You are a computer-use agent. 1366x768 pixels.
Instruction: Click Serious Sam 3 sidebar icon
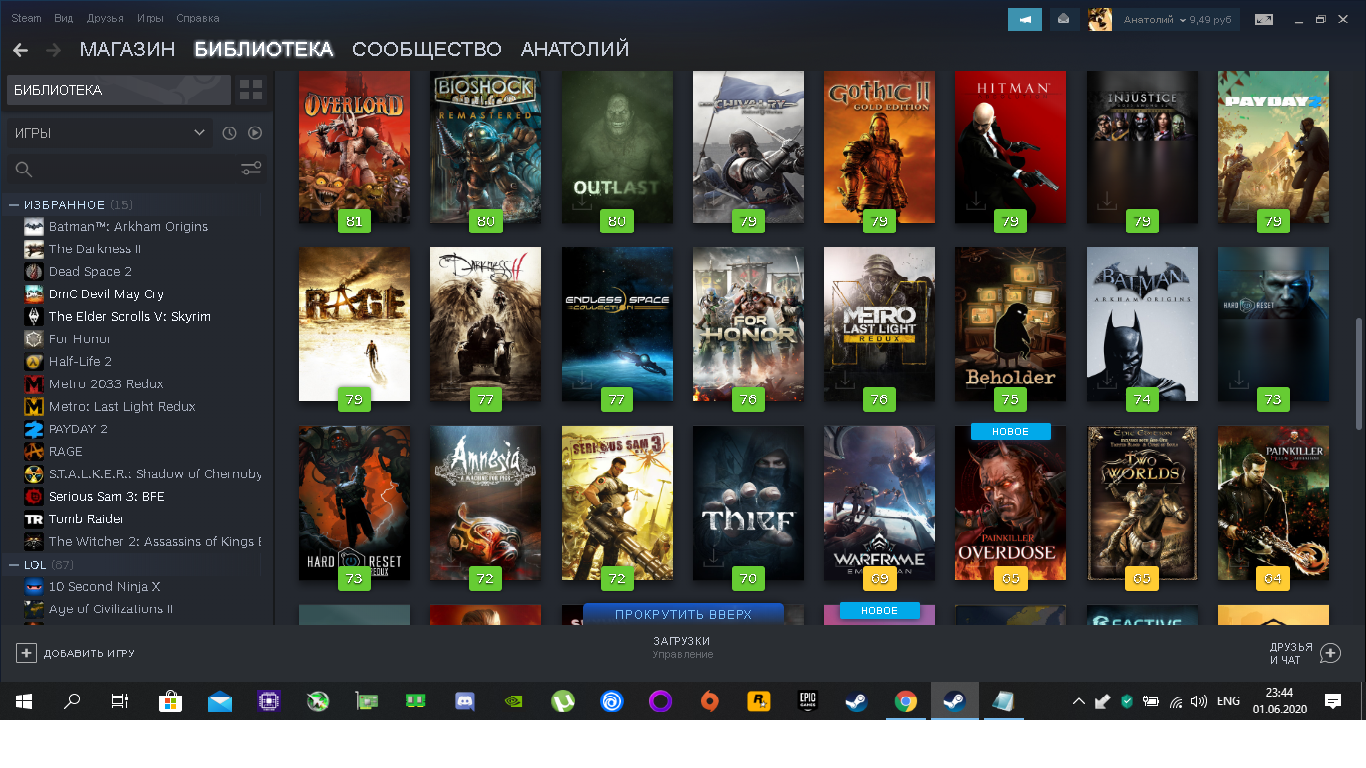tap(34, 497)
